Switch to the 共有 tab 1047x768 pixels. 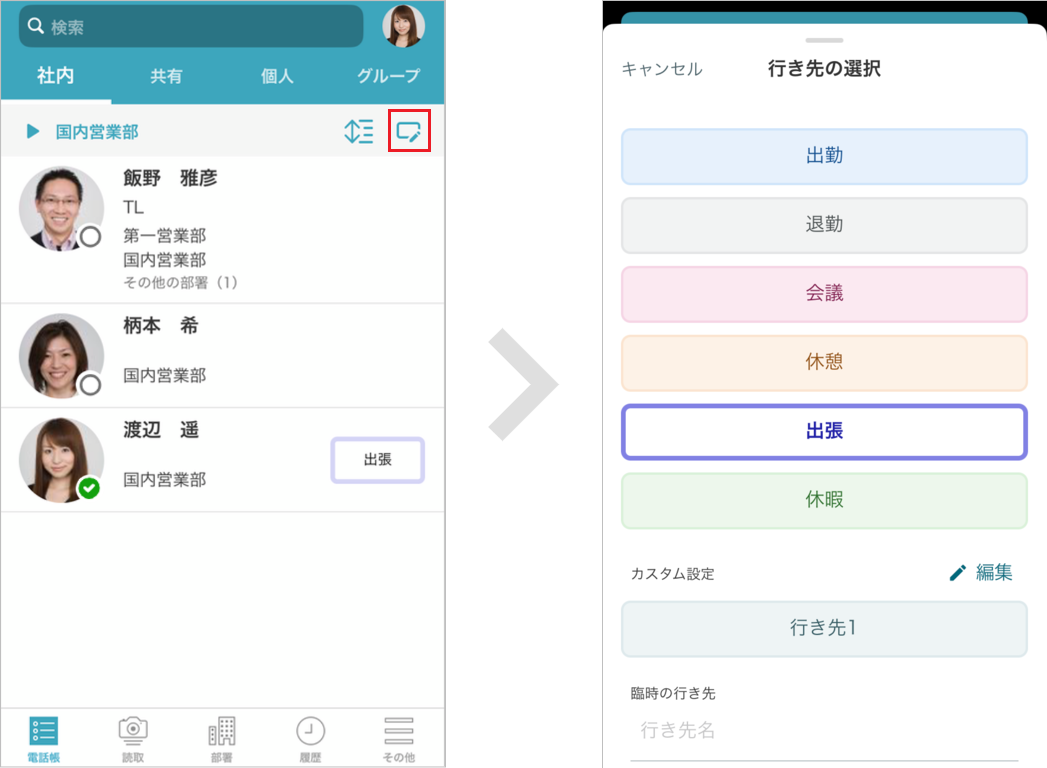pos(166,76)
